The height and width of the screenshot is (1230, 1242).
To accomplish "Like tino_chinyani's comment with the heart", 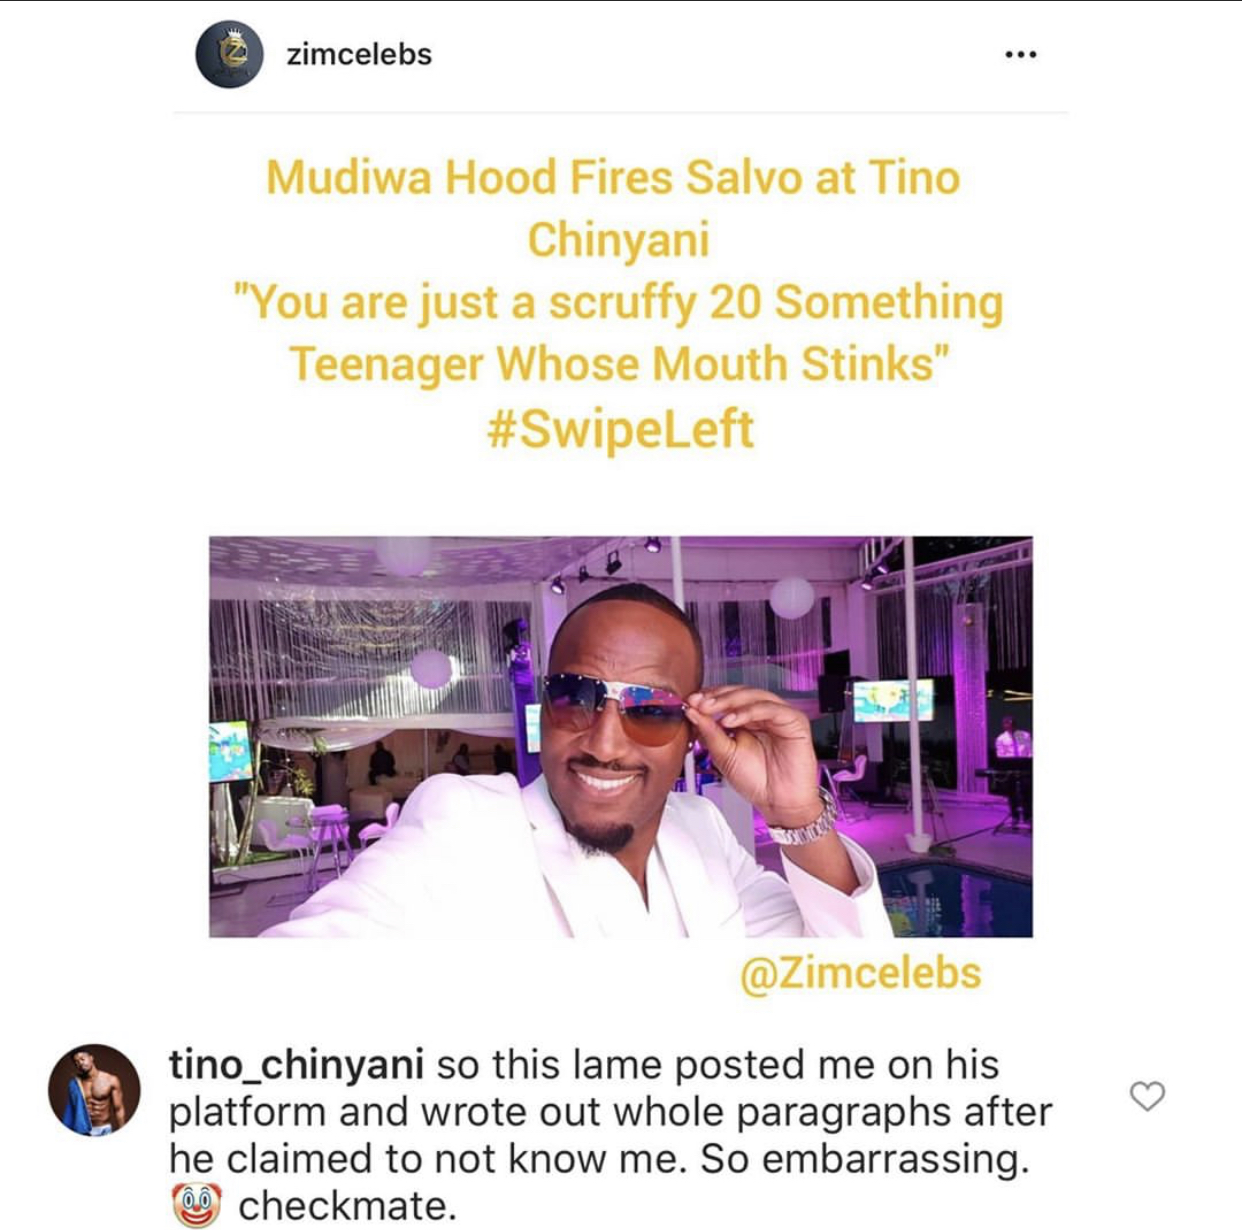I will point(1147,1096).
